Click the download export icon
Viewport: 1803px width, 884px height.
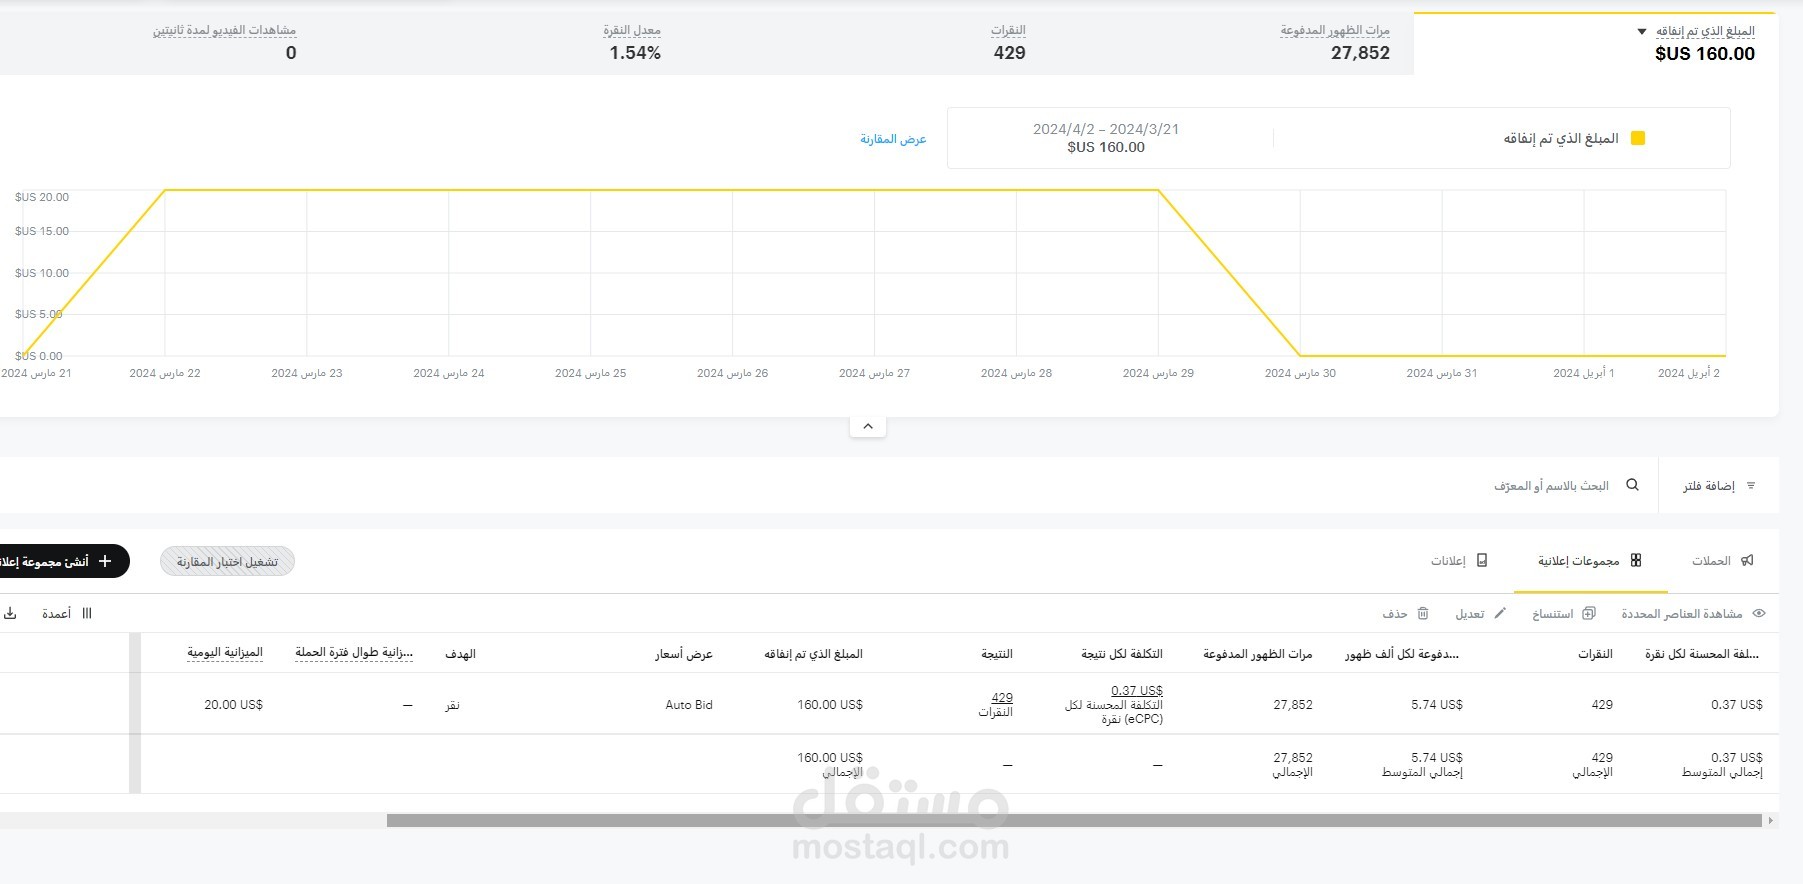click(10, 614)
